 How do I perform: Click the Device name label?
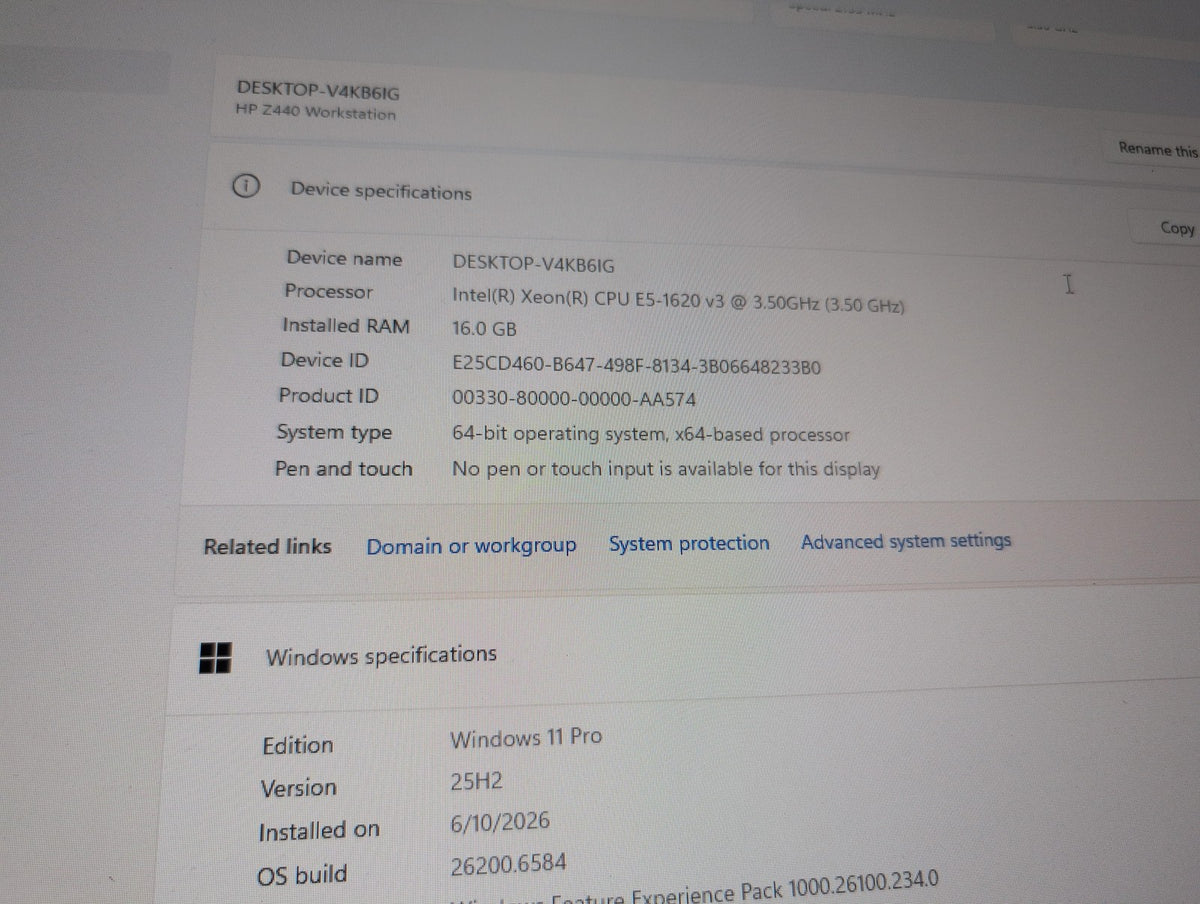[x=344, y=258]
